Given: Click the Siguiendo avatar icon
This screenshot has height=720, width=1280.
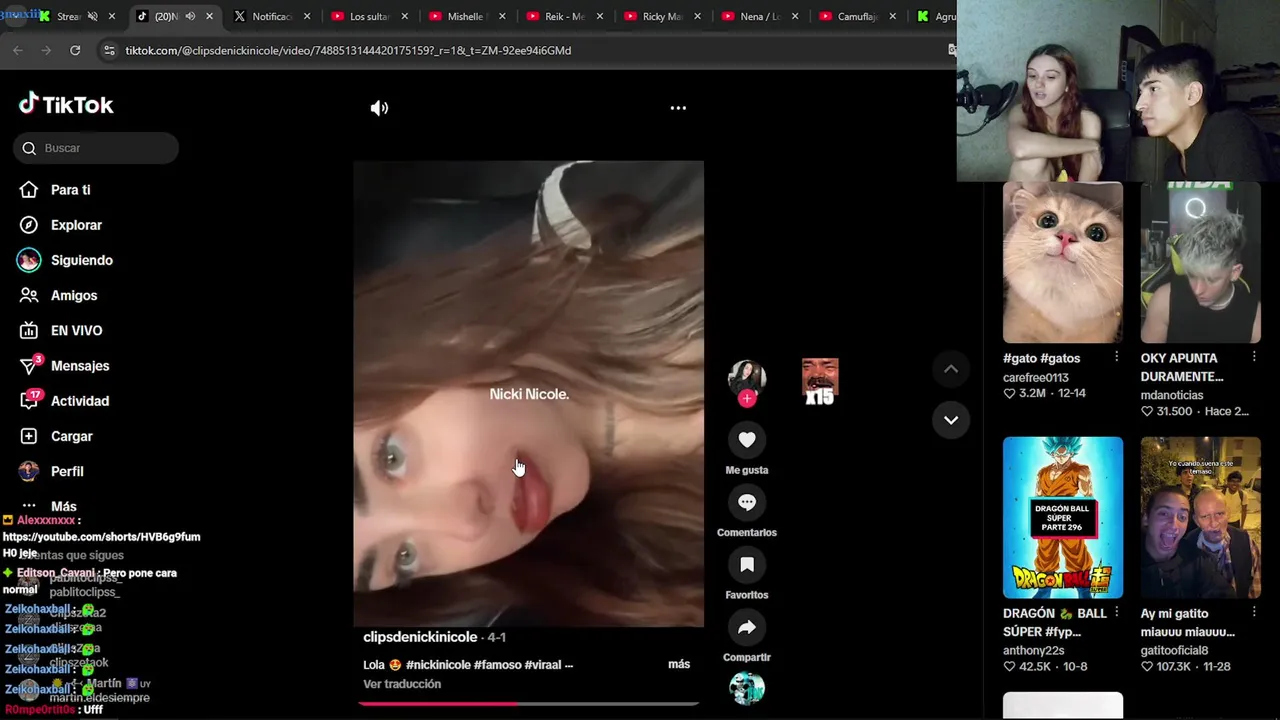Looking at the screenshot, I should point(29,260).
